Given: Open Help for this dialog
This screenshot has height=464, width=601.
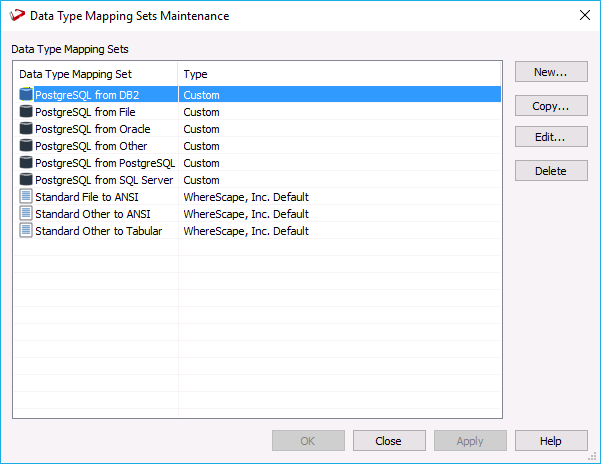Looking at the screenshot, I should pyautogui.click(x=551, y=441).
